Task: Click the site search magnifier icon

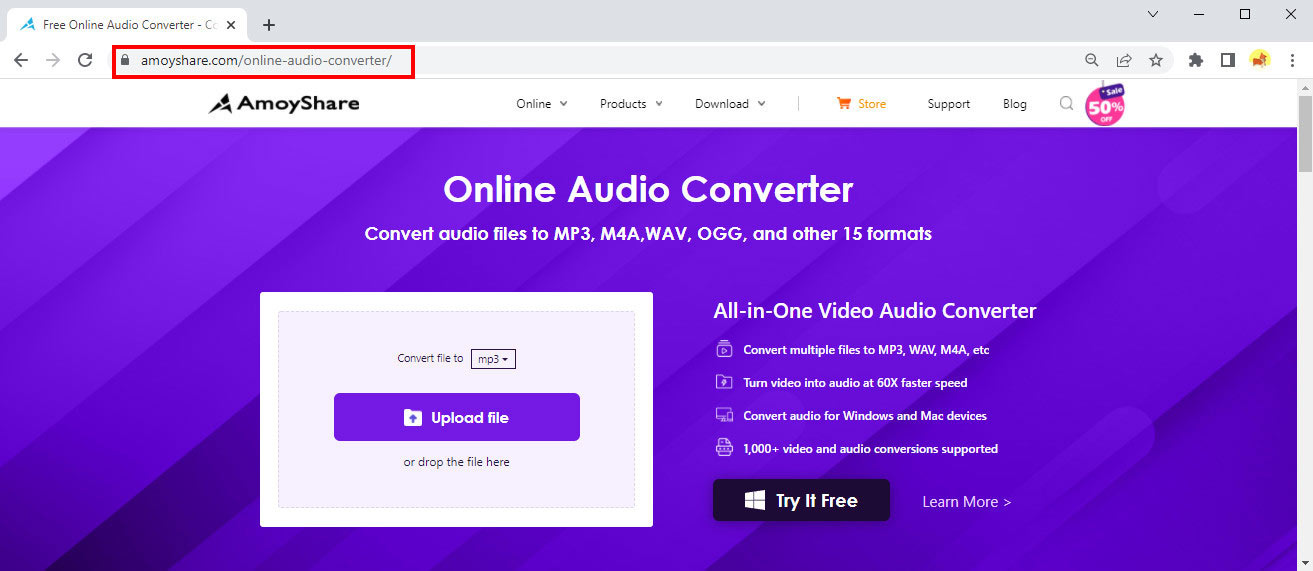Action: [1067, 103]
